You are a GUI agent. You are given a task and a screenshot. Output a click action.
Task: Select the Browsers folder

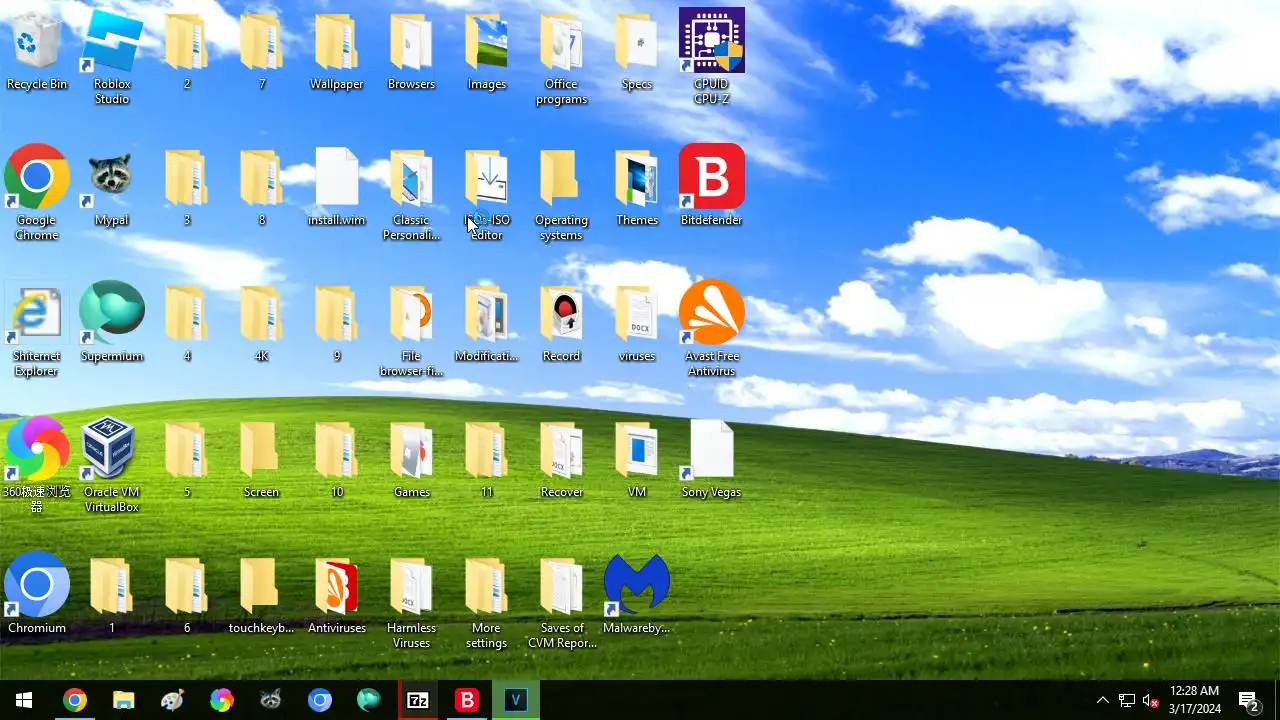tap(412, 50)
